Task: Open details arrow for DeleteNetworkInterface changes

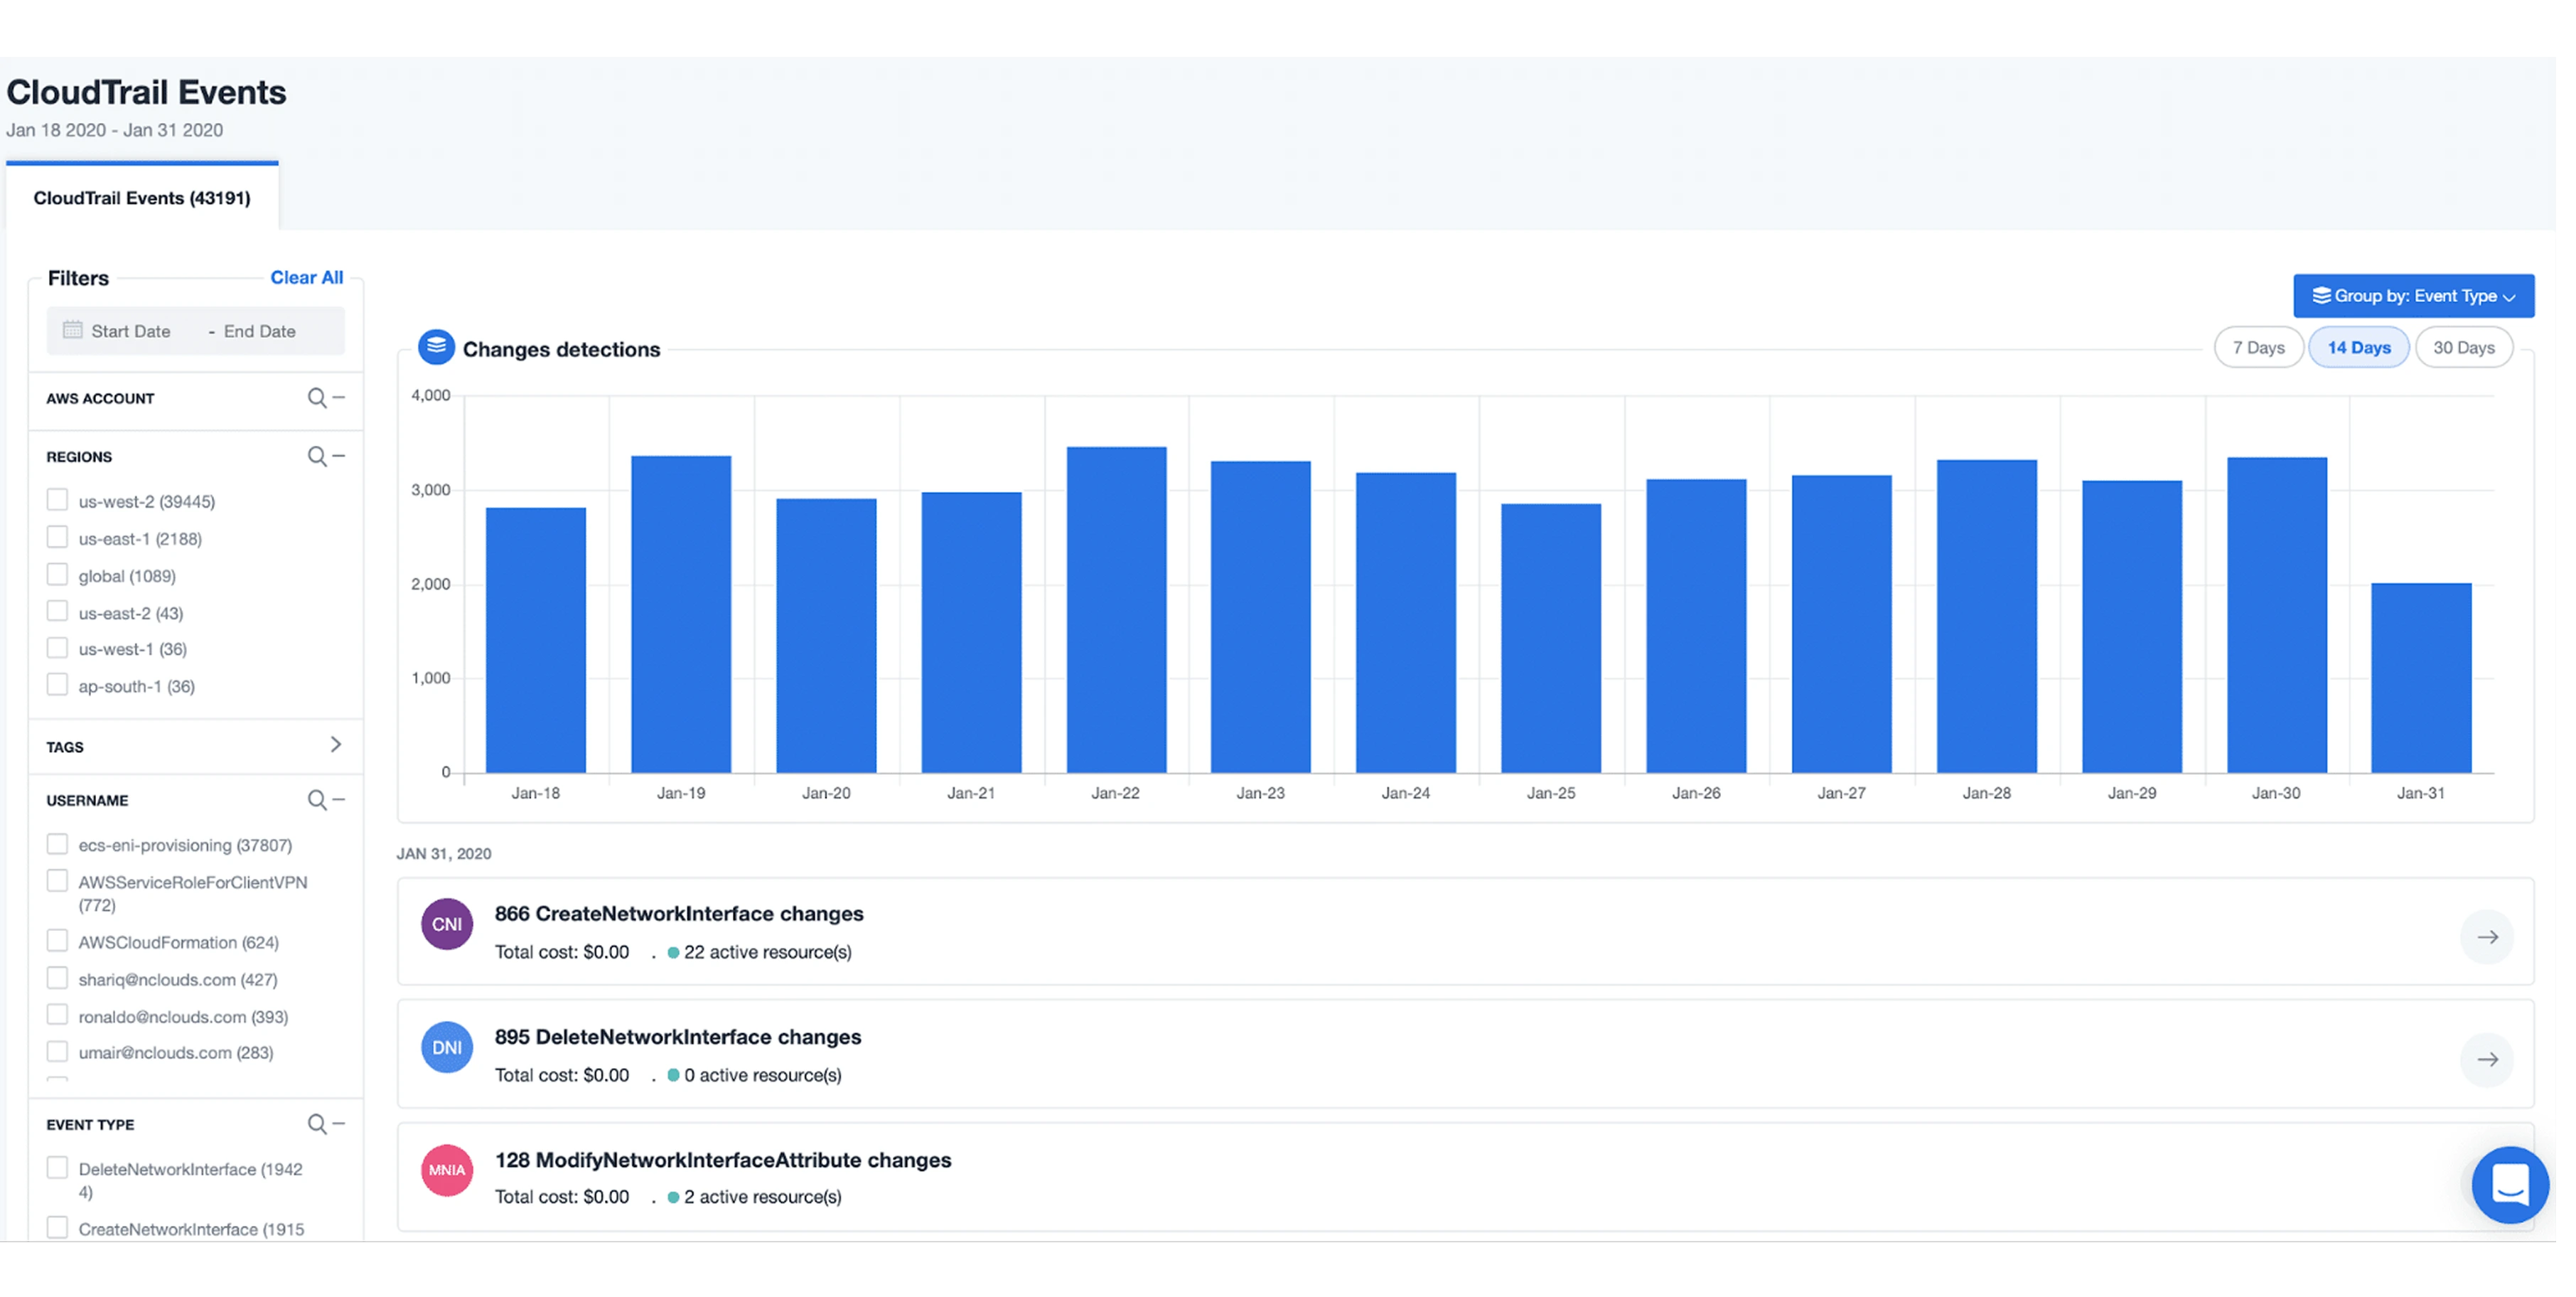Action: (x=2487, y=1059)
